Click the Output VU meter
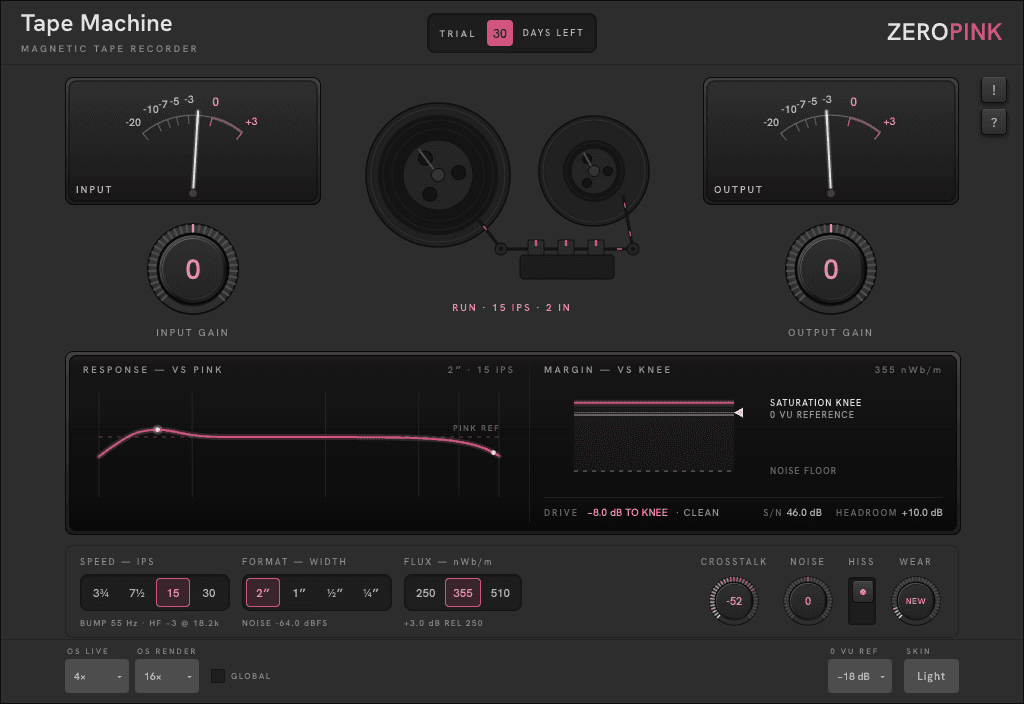Viewport: 1024px width, 704px height. pos(831,141)
